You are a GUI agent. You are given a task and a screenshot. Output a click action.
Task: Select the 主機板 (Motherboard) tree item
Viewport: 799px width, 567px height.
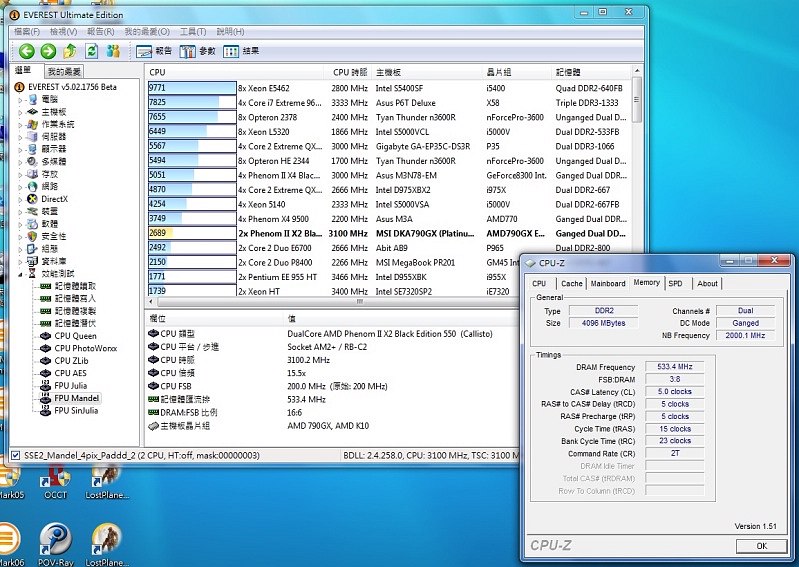coord(54,112)
